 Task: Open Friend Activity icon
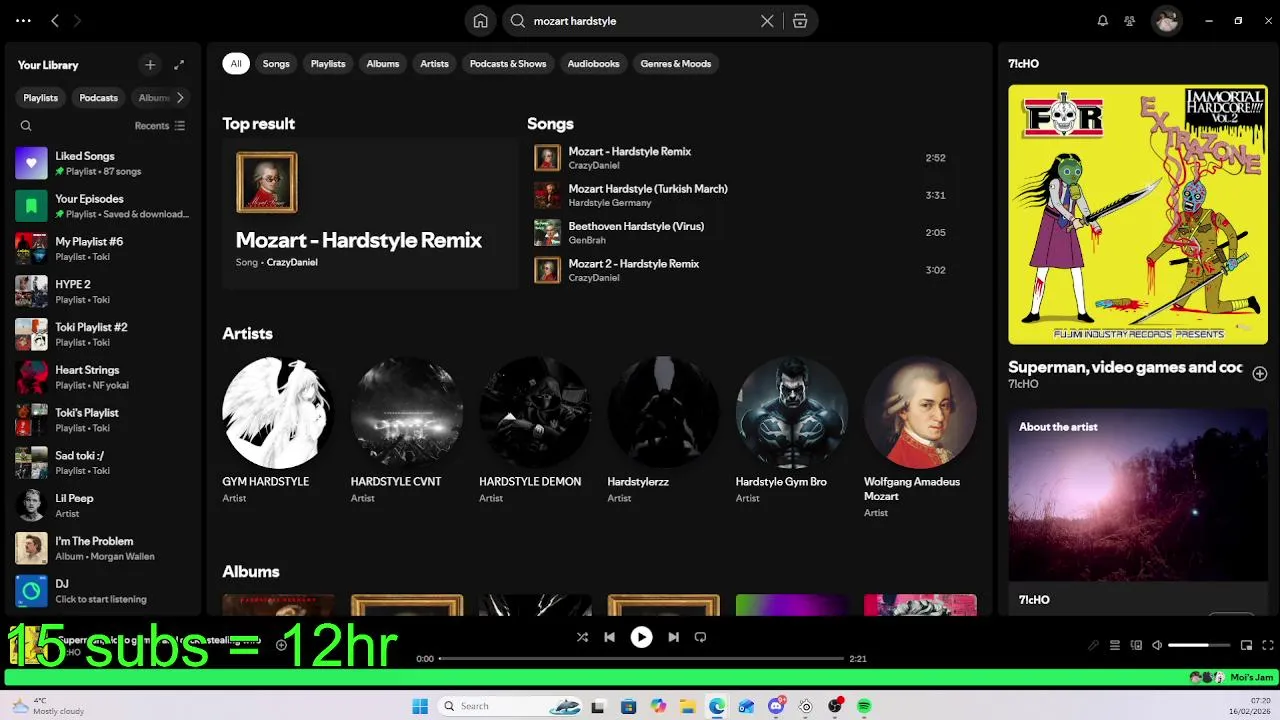pos(1129,21)
